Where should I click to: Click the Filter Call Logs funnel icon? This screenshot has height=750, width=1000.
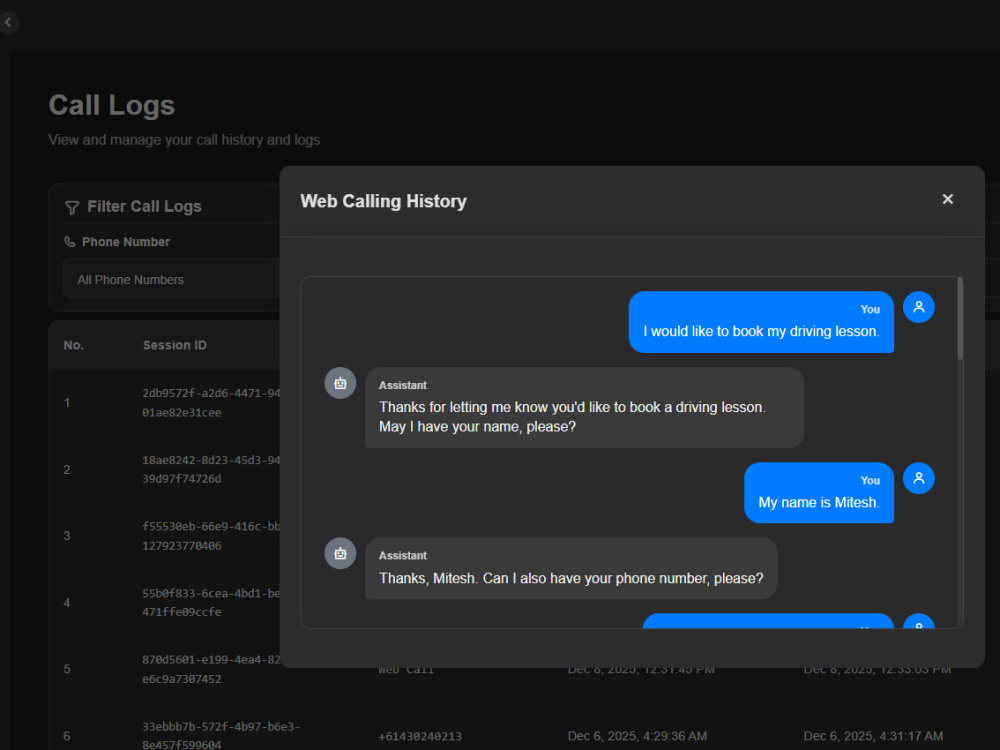click(x=72, y=207)
